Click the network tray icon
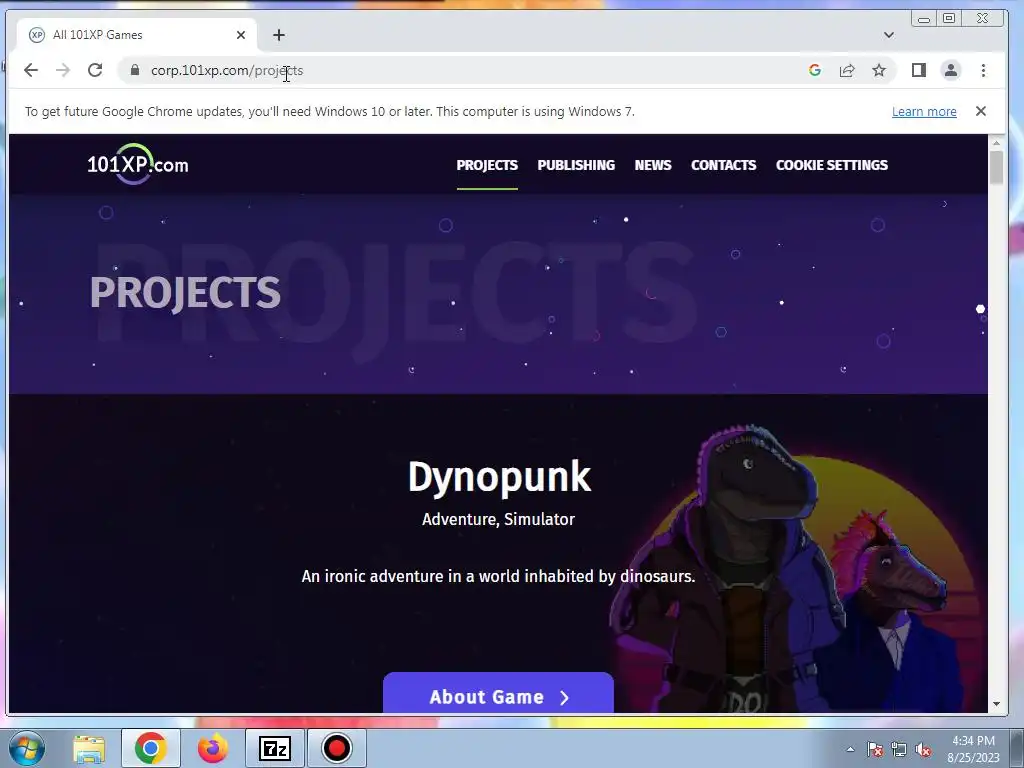The height and width of the screenshot is (768, 1024). (899, 749)
